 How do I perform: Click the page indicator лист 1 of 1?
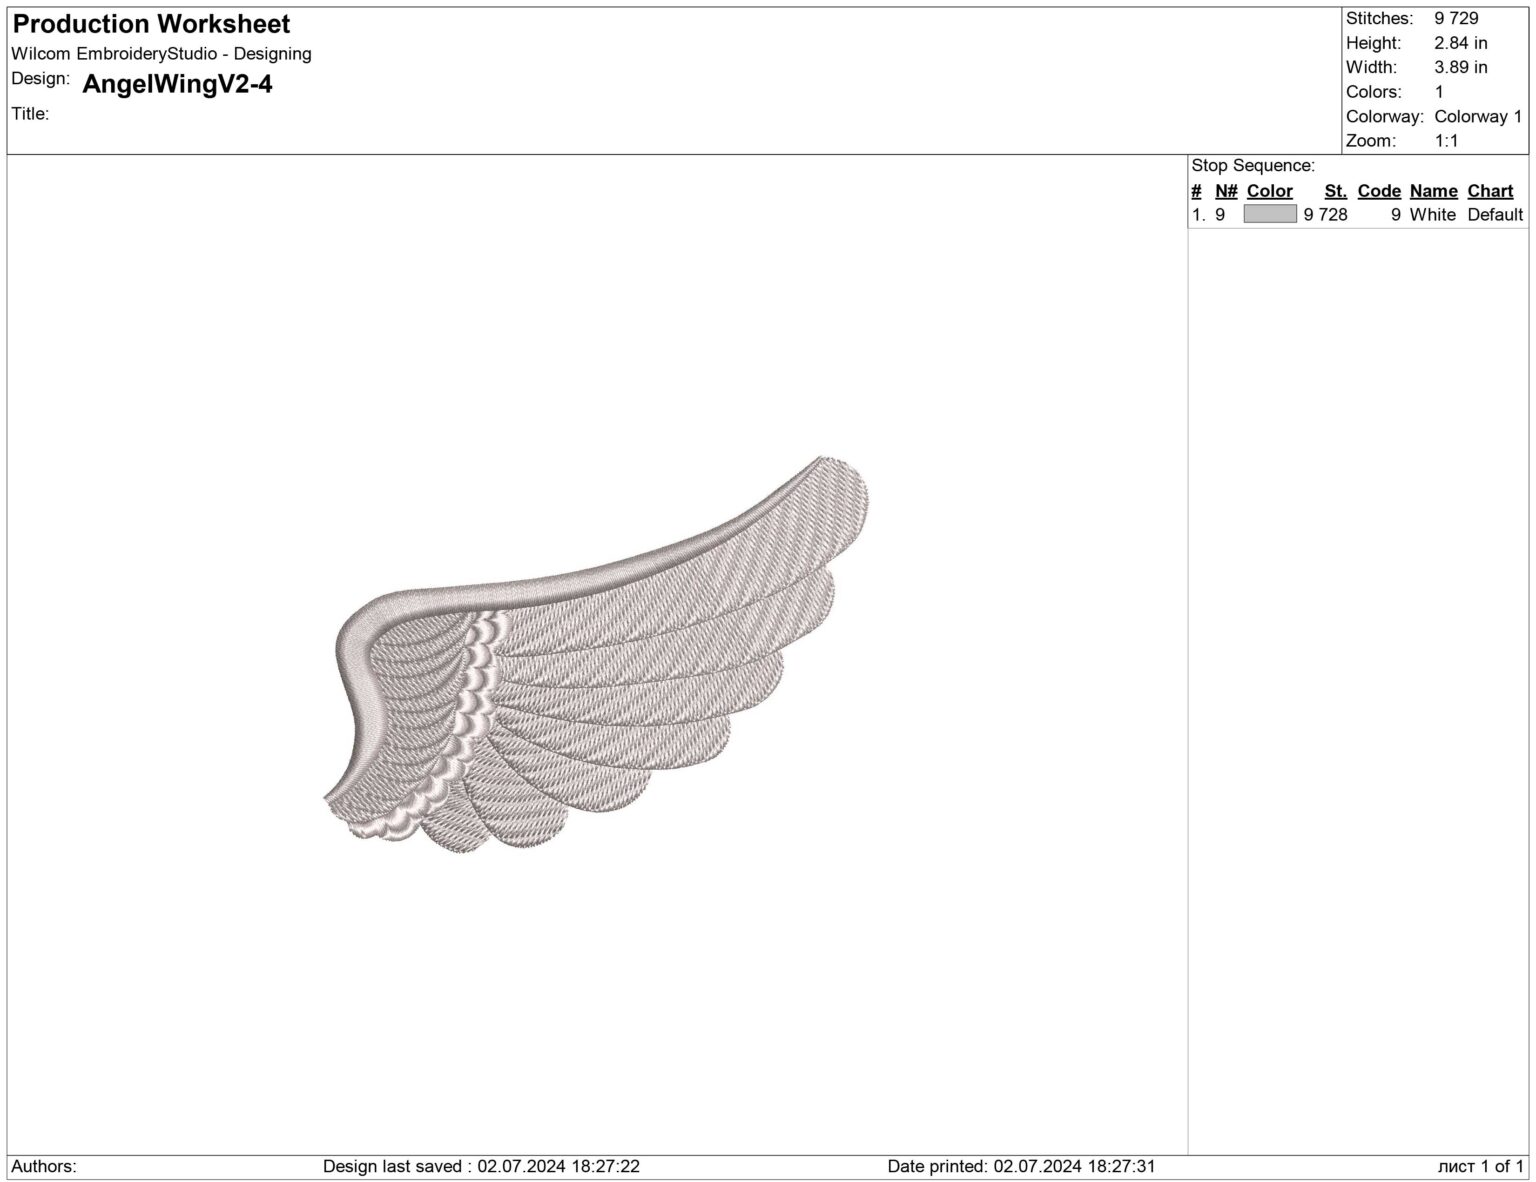tap(1481, 1165)
